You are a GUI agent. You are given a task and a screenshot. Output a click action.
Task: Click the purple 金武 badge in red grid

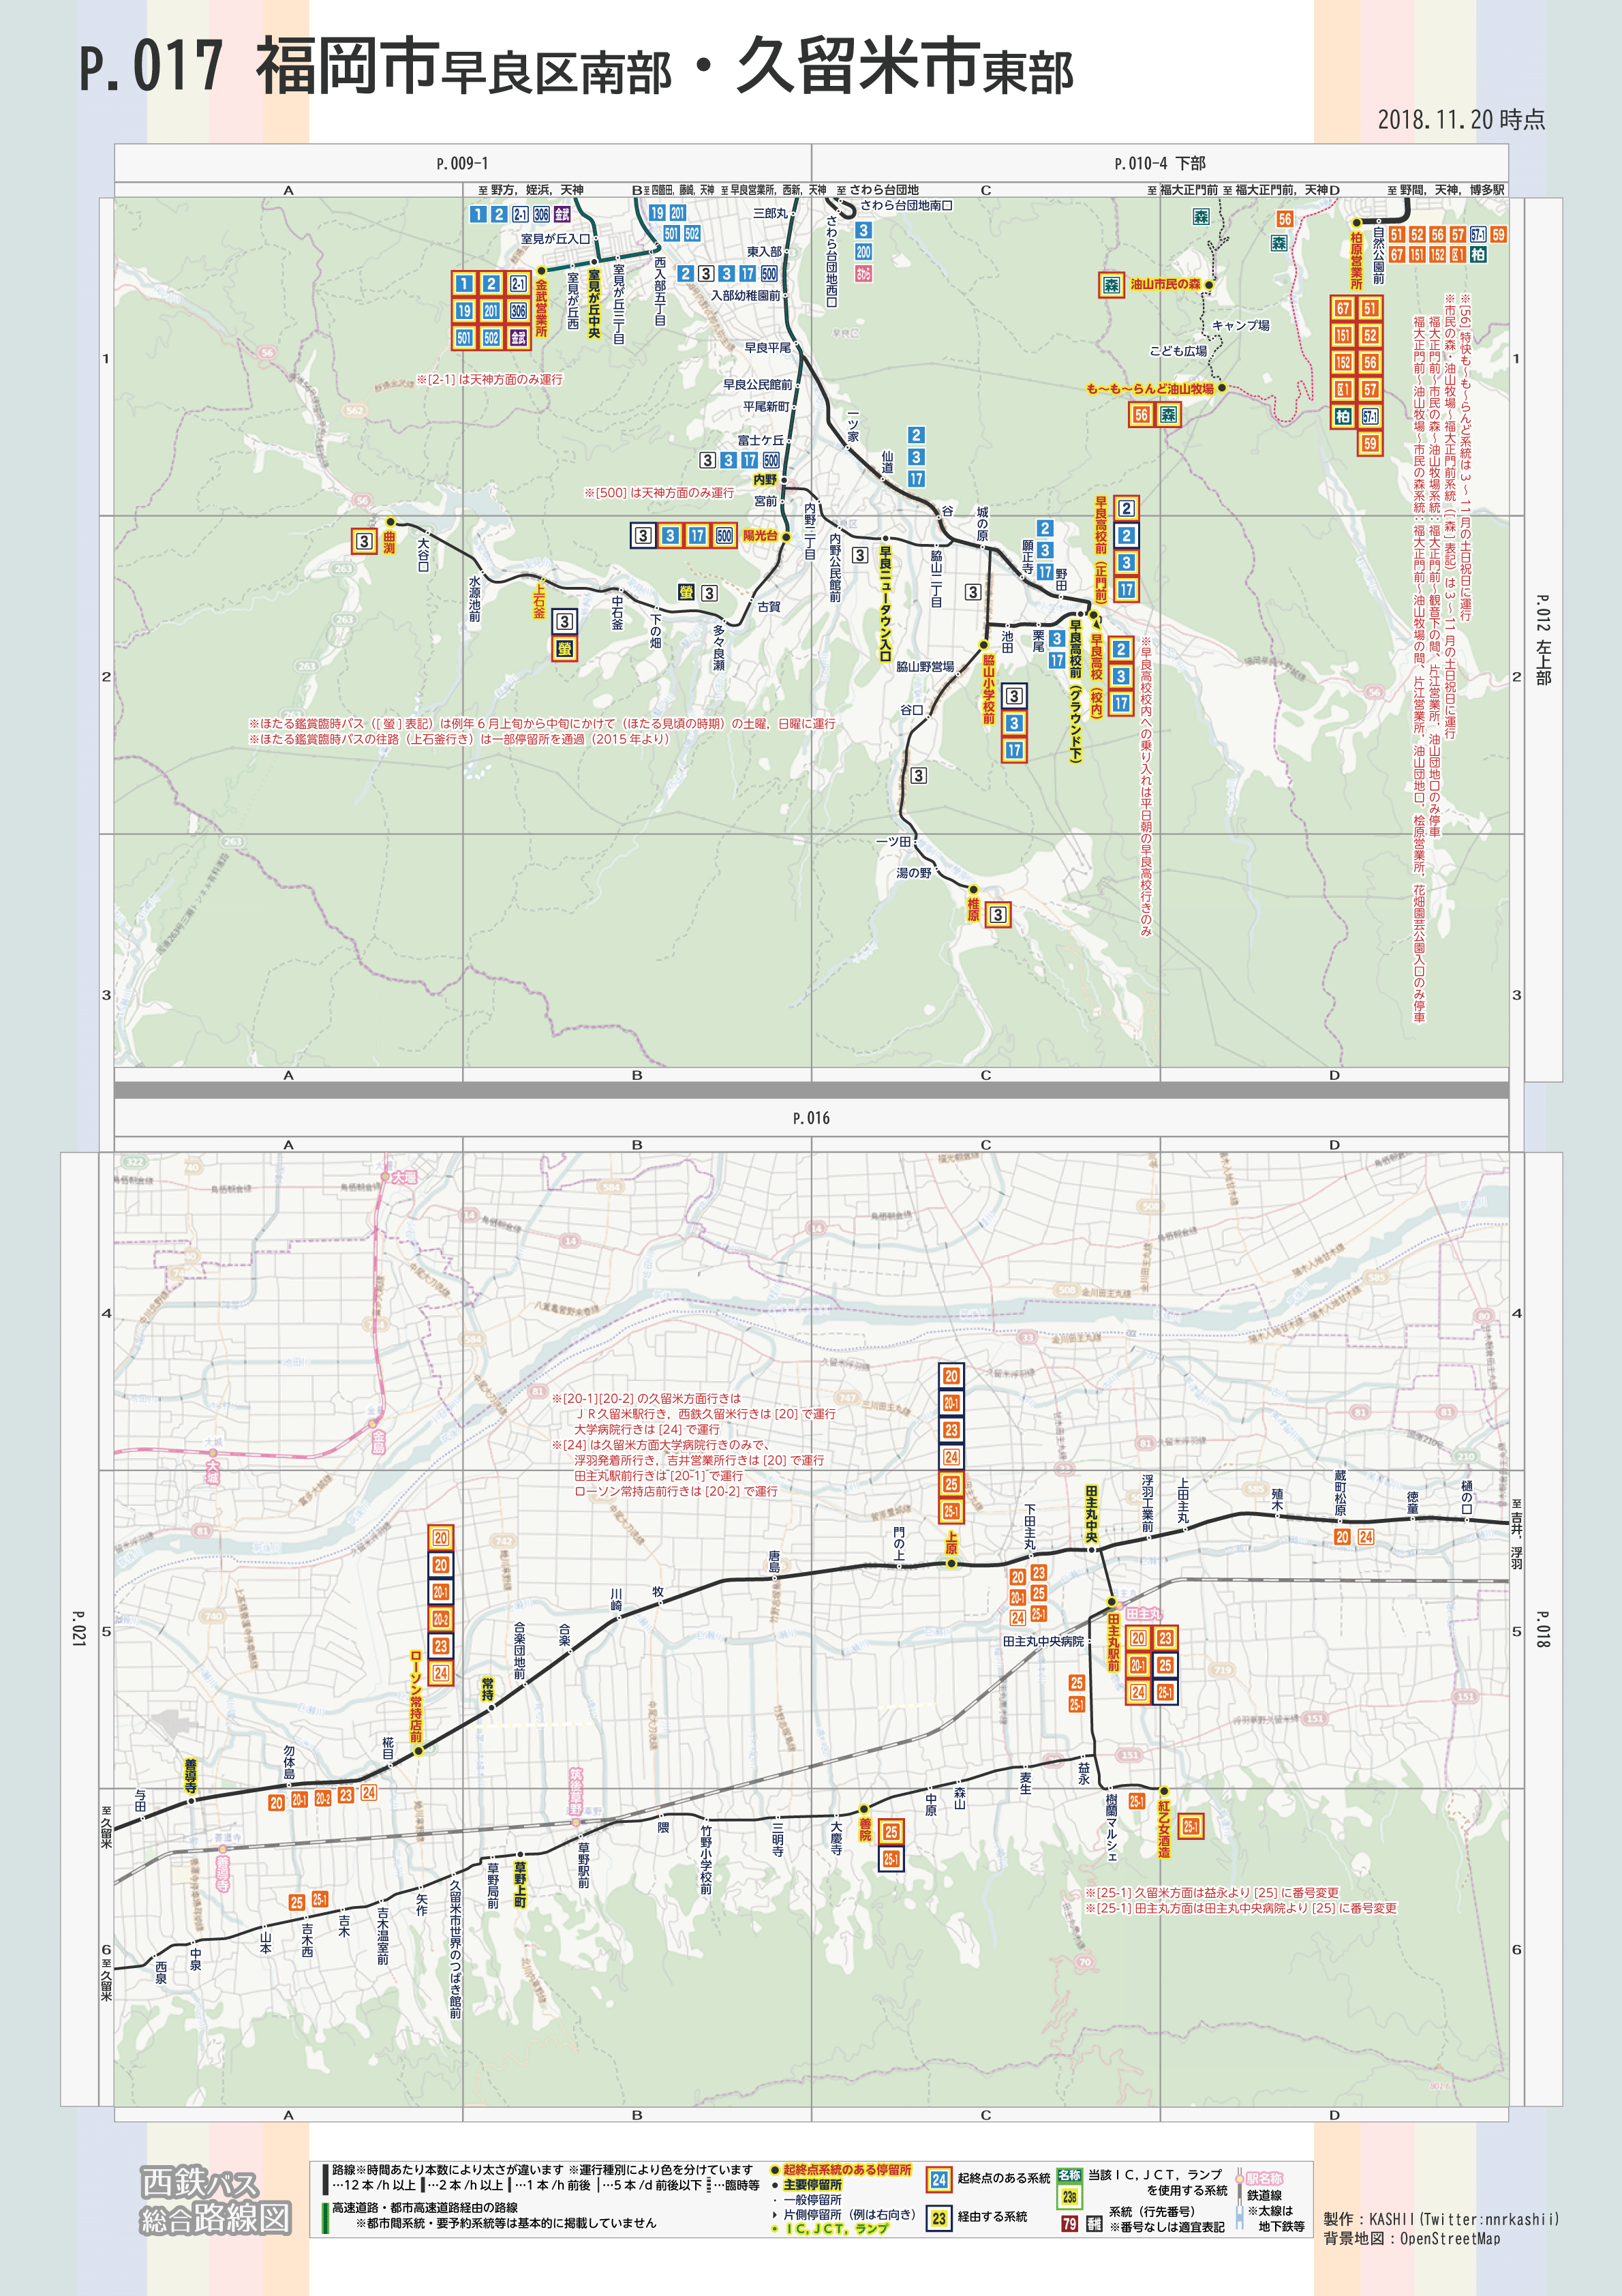[518, 338]
